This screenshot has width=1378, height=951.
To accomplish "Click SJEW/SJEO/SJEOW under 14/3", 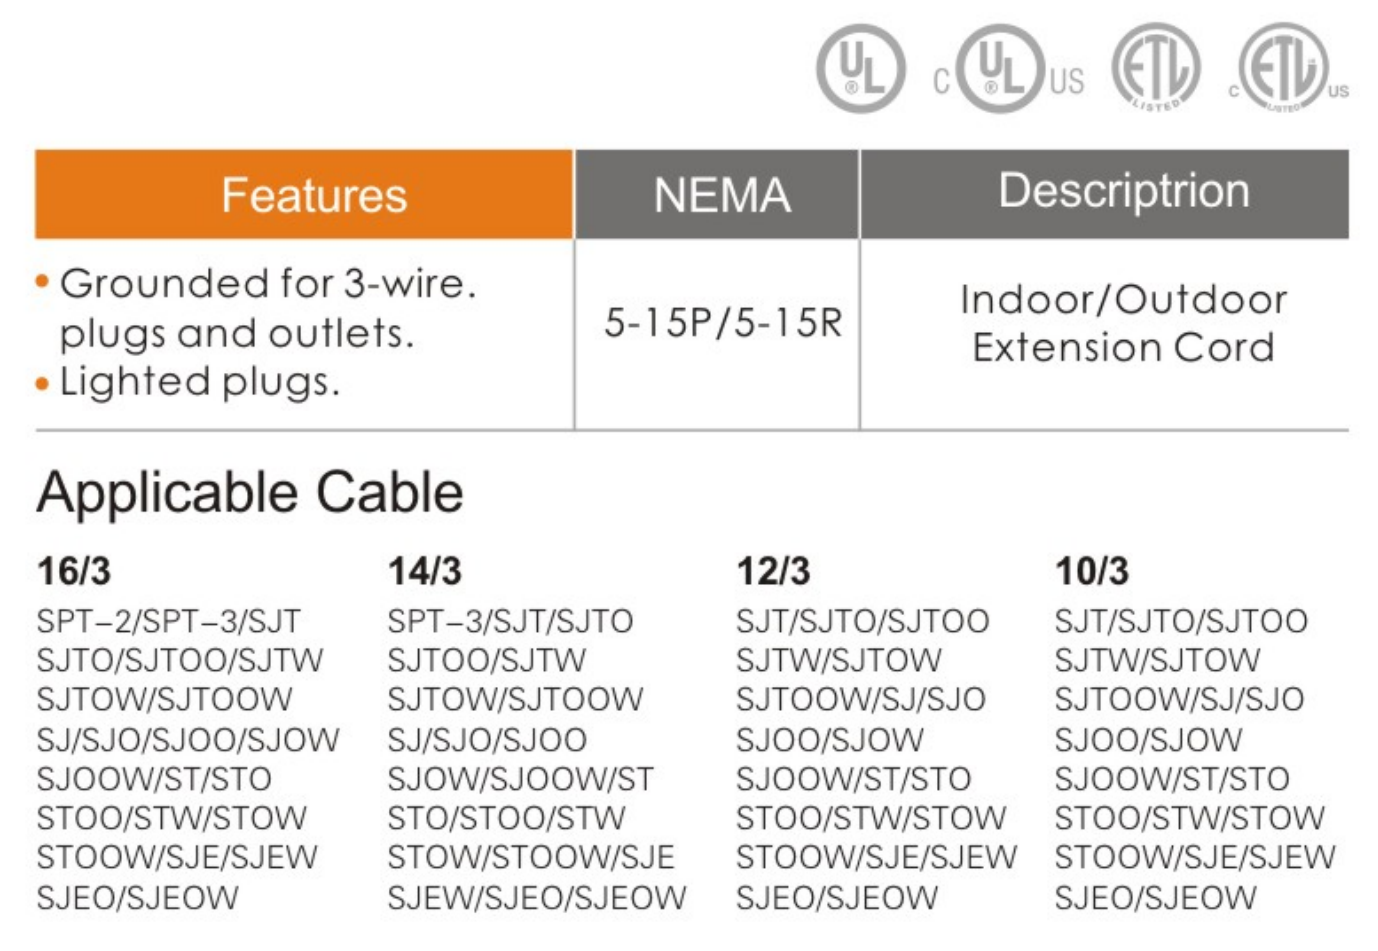I will (536, 897).
